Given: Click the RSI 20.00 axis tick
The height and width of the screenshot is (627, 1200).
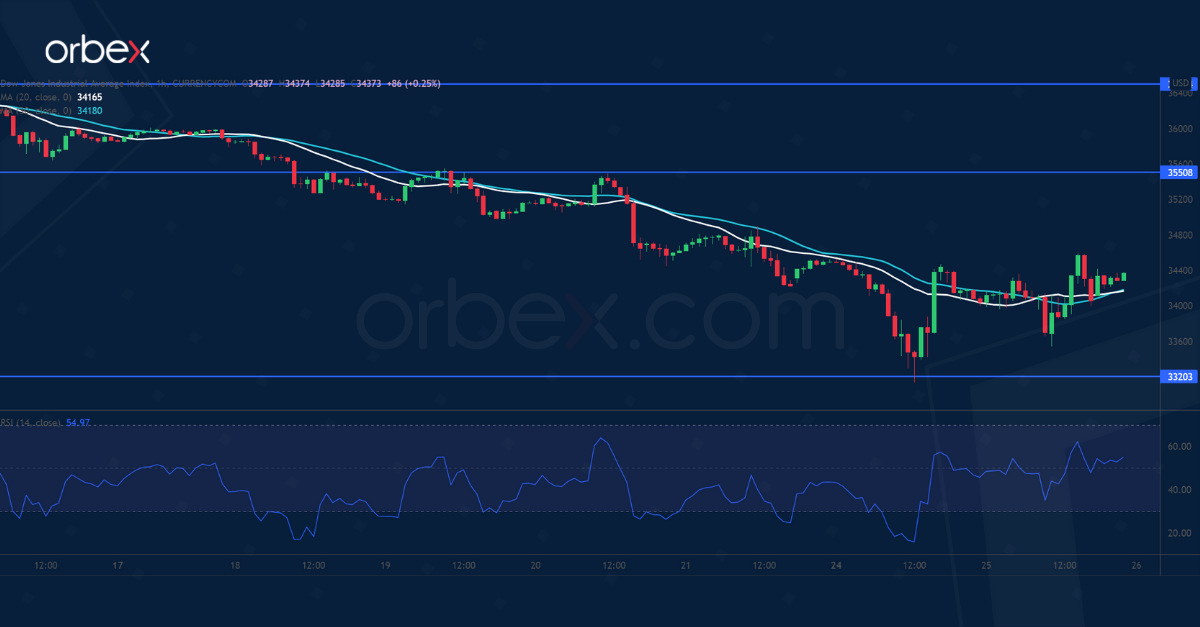Looking at the screenshot, I should 1181,533.
